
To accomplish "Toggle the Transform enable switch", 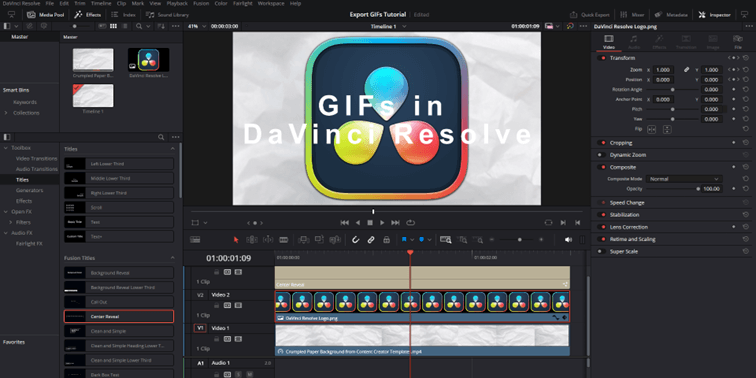I will 602,58.
